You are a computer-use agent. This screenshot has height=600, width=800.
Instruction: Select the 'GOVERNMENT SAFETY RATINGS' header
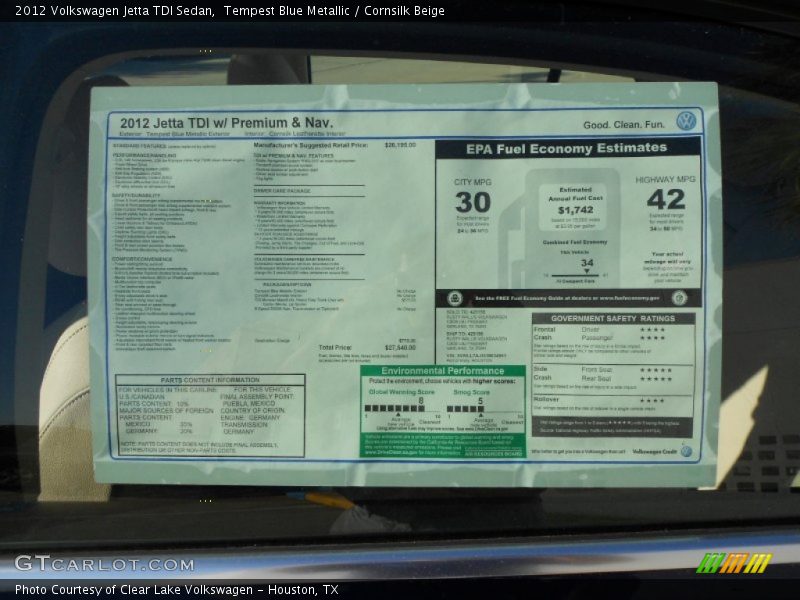613,318
